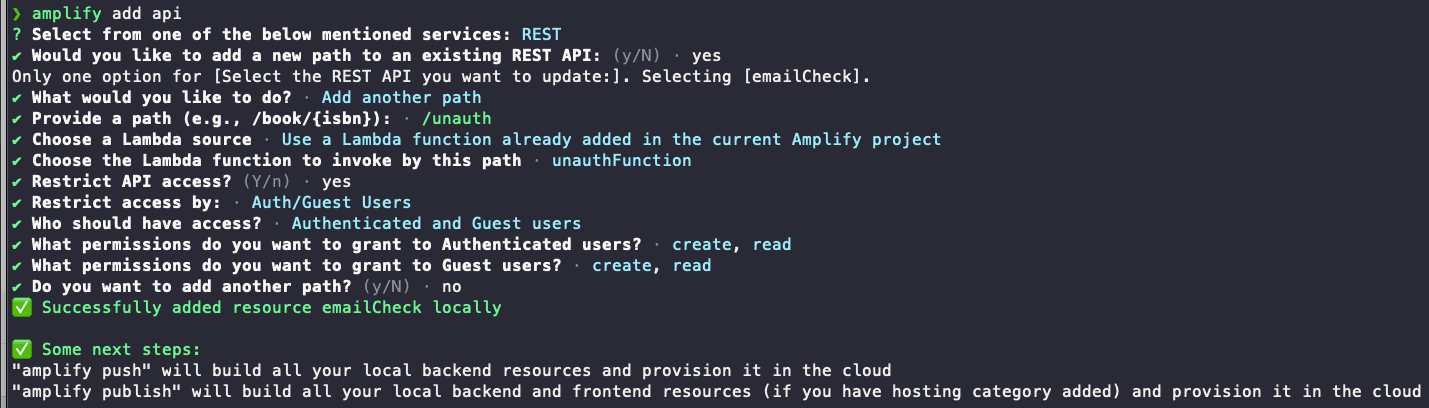Click the Authenticated and Guest users answer
The width and height of the screenshot is (1429, 408).
(436, 223)
